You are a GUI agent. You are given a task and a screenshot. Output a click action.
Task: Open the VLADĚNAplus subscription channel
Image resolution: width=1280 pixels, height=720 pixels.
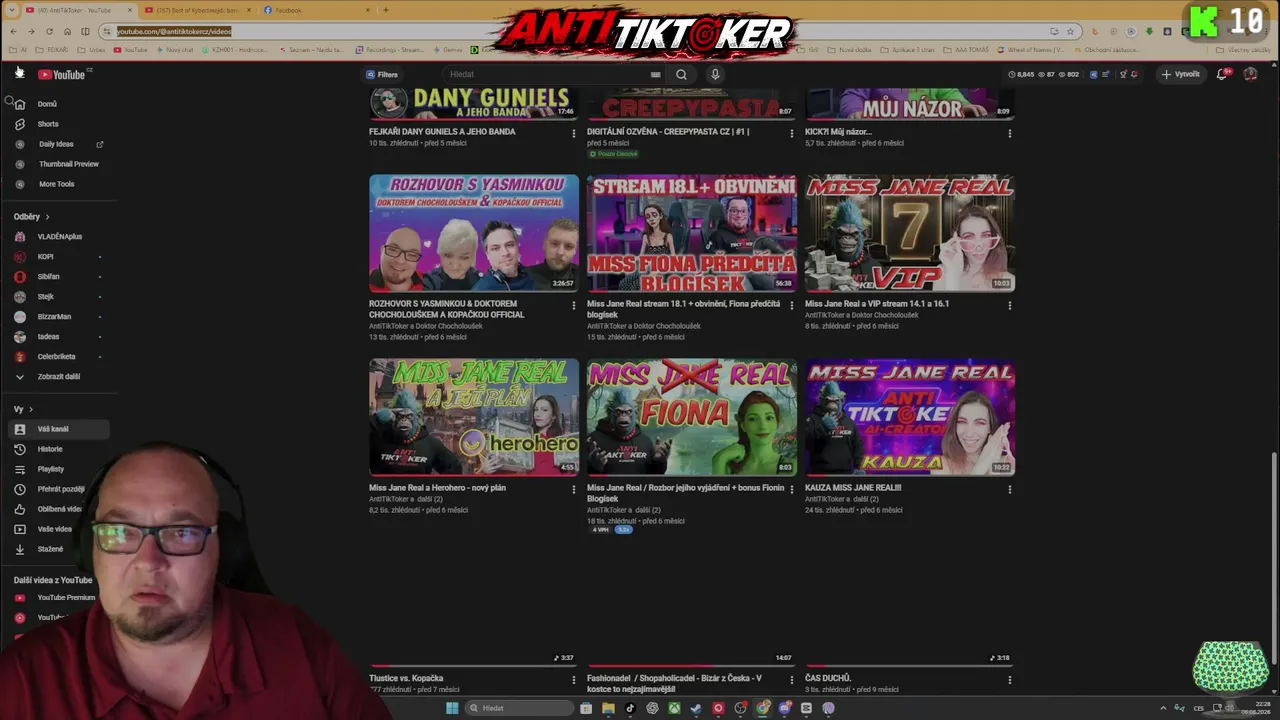click(x=59, y=237)
